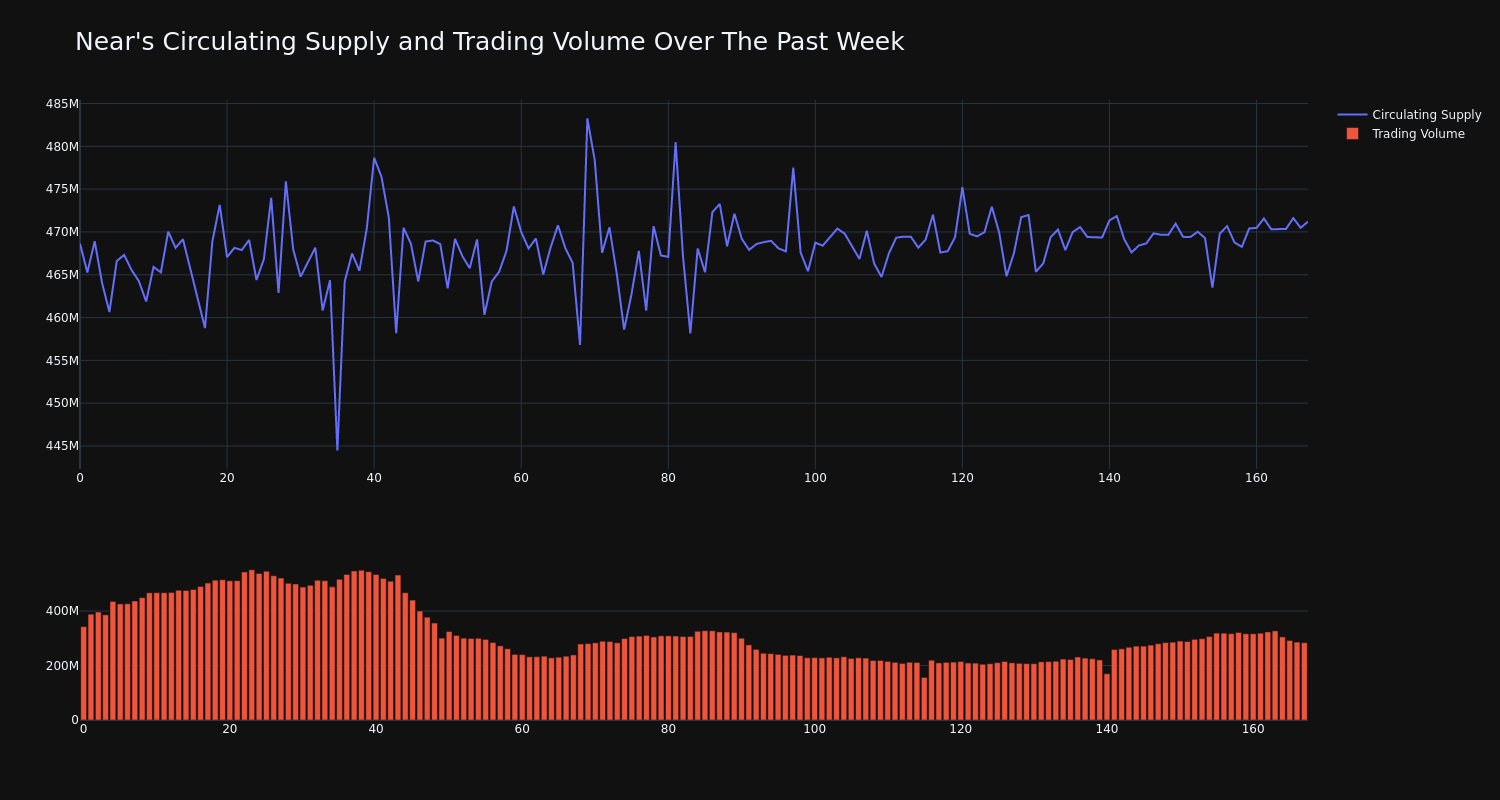Select the 480M y-axis label
Screen dimensions: 1500x800
point(62,147)
